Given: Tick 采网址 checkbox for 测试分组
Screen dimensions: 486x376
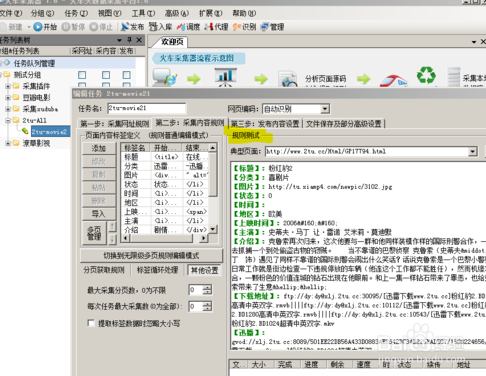Looking at the screenshot, I should point(82,75).
